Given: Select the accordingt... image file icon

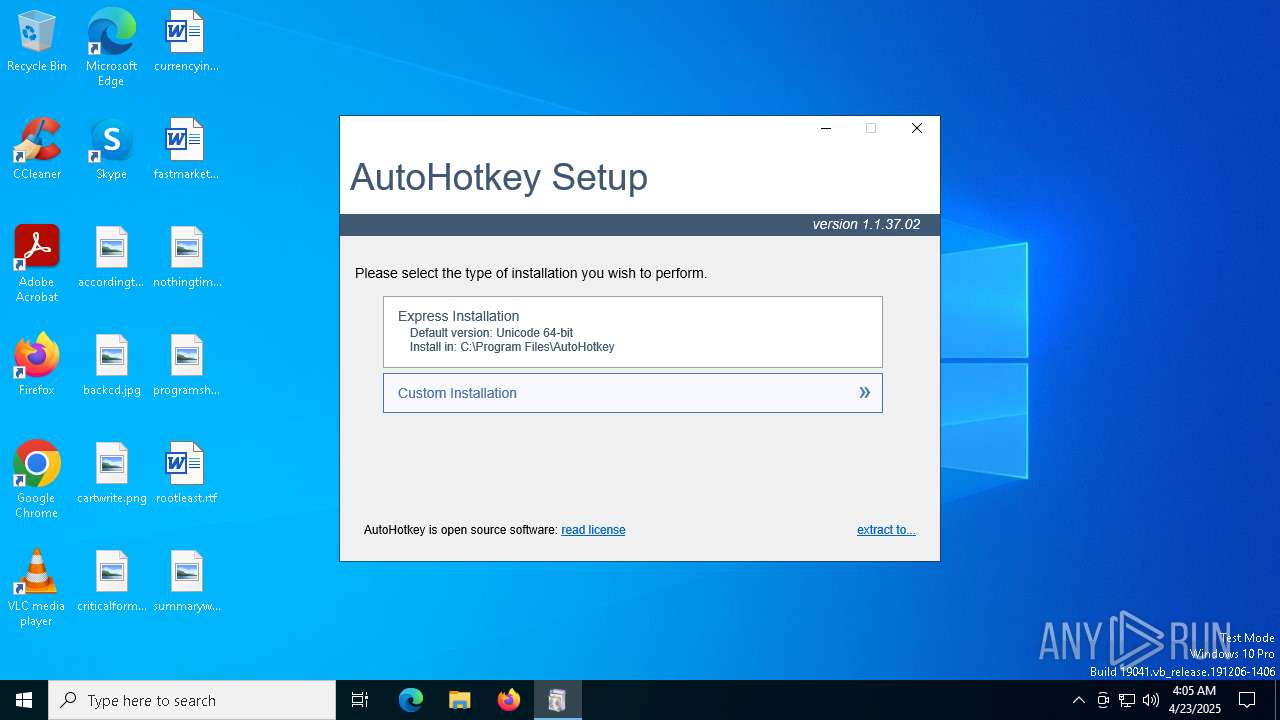Looking at the screenshot, I should tap(111, 258).
